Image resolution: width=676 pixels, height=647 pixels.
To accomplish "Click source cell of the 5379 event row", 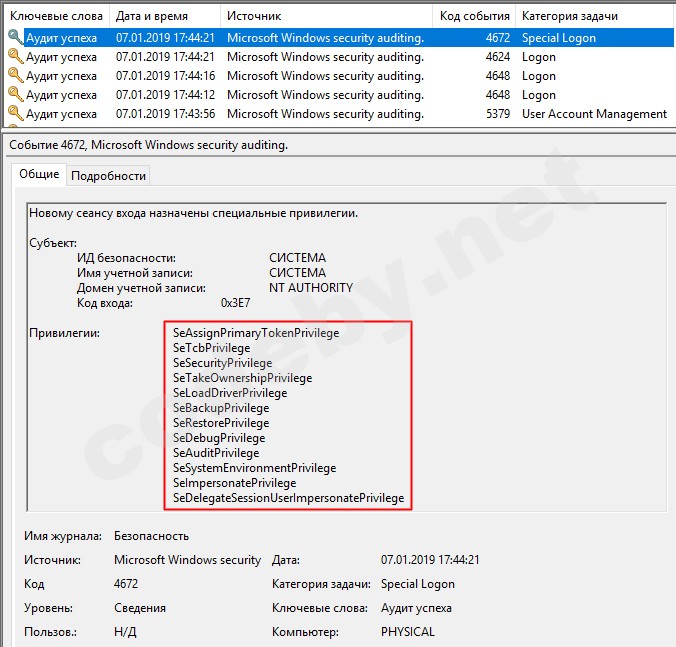I will coord(325,114).
